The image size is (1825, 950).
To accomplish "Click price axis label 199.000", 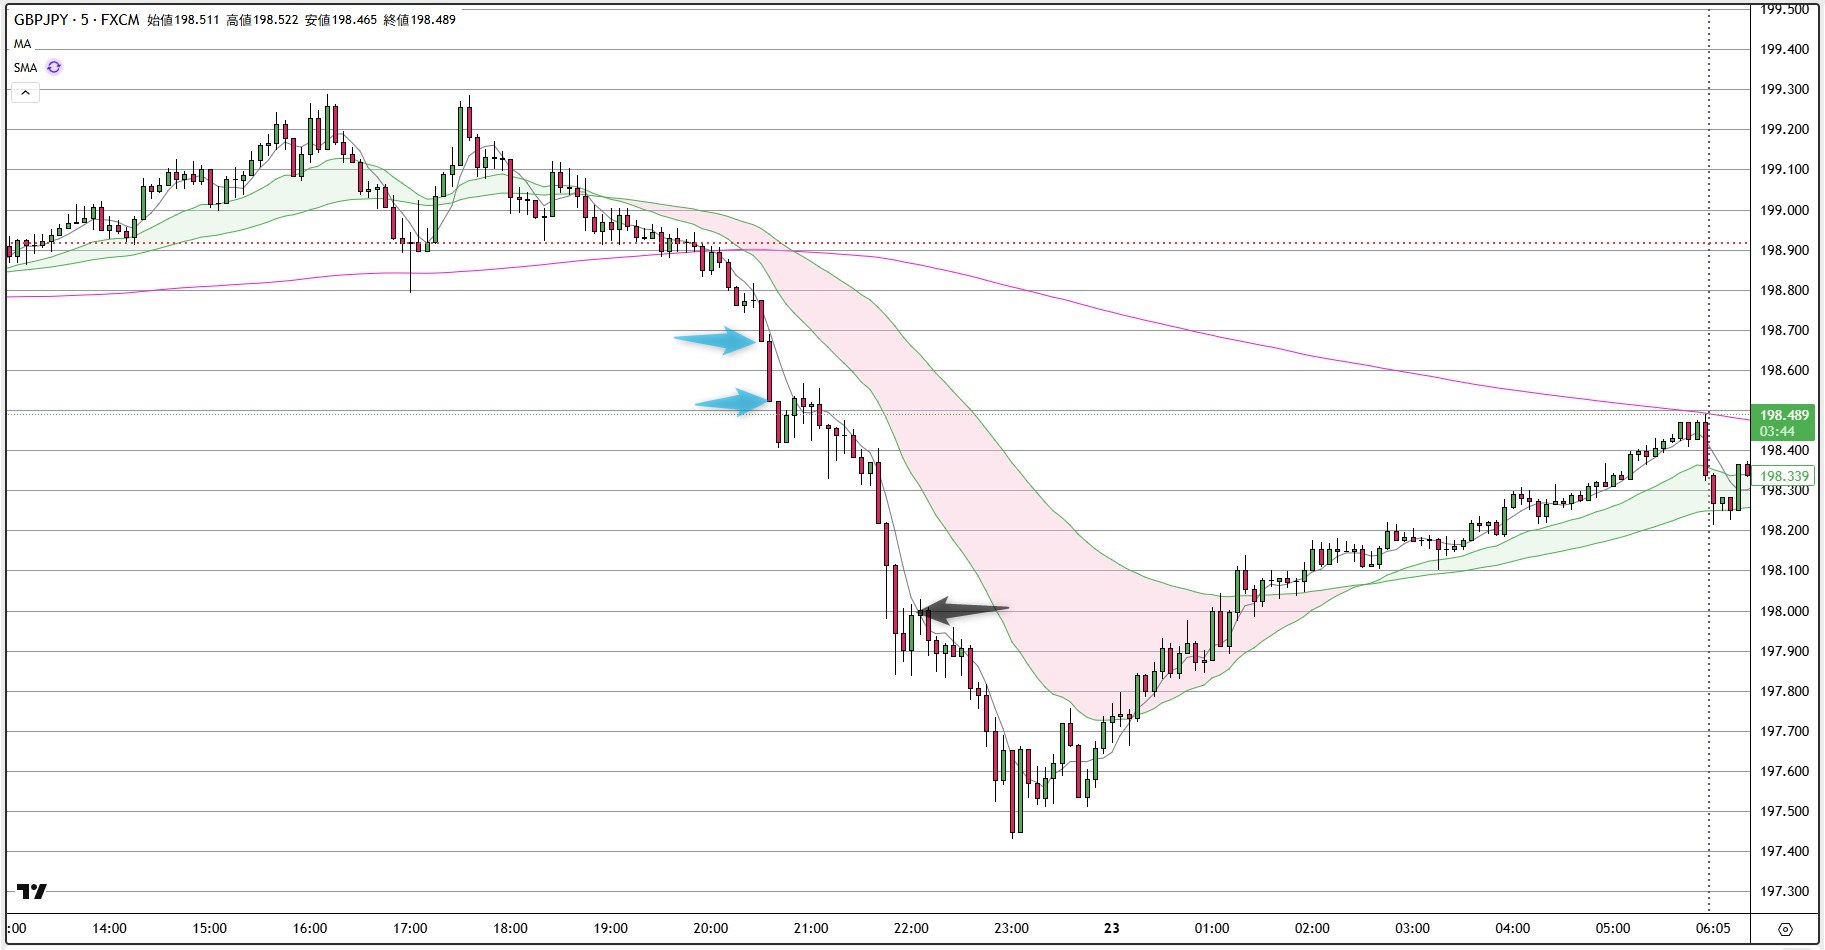I will [1784, 210].
